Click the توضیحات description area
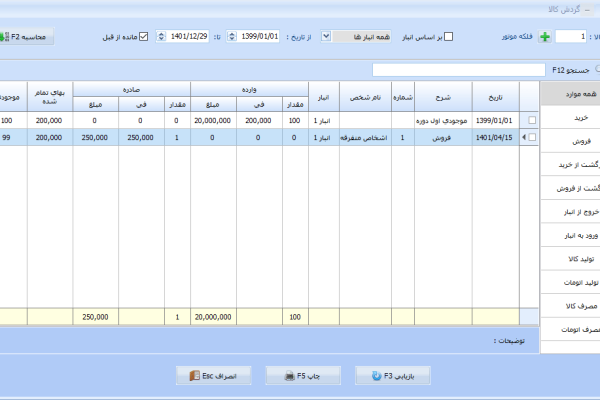The width and height of the screenshot is (600, 400). (x=269, y=340)
